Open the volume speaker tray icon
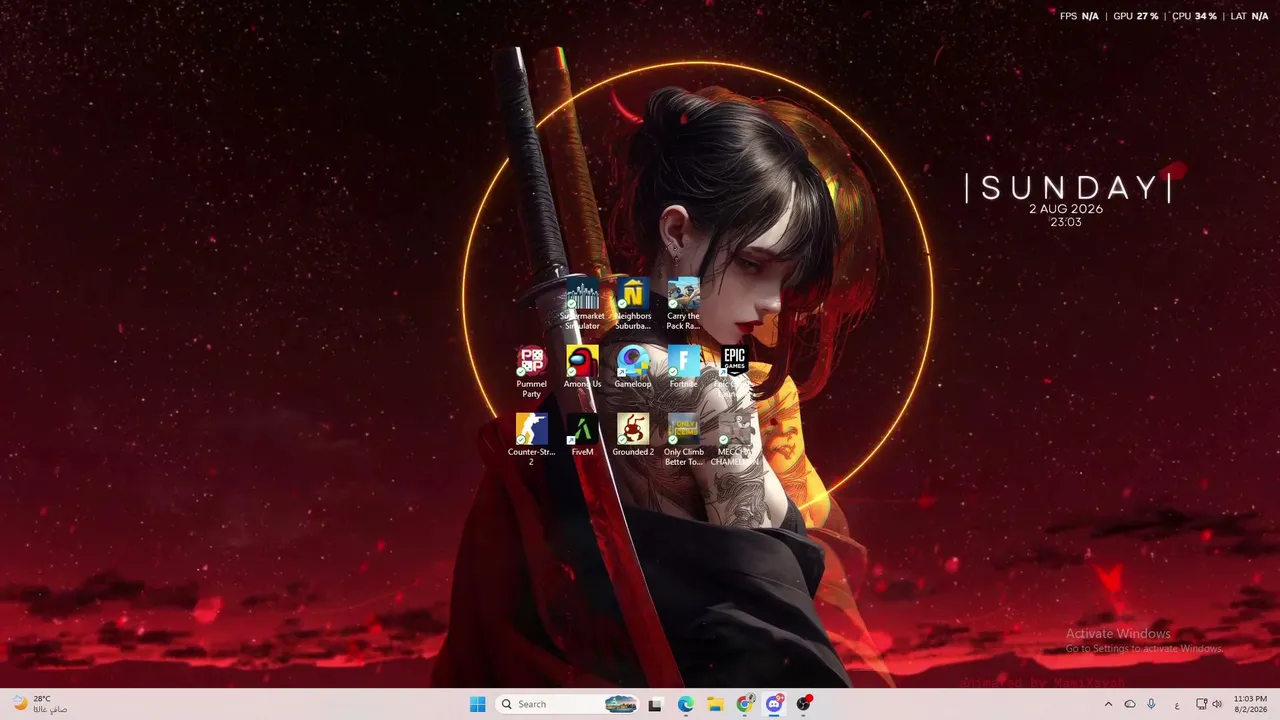The height and width of the screenshot is (720, 1280). [x=1217, y=704]
